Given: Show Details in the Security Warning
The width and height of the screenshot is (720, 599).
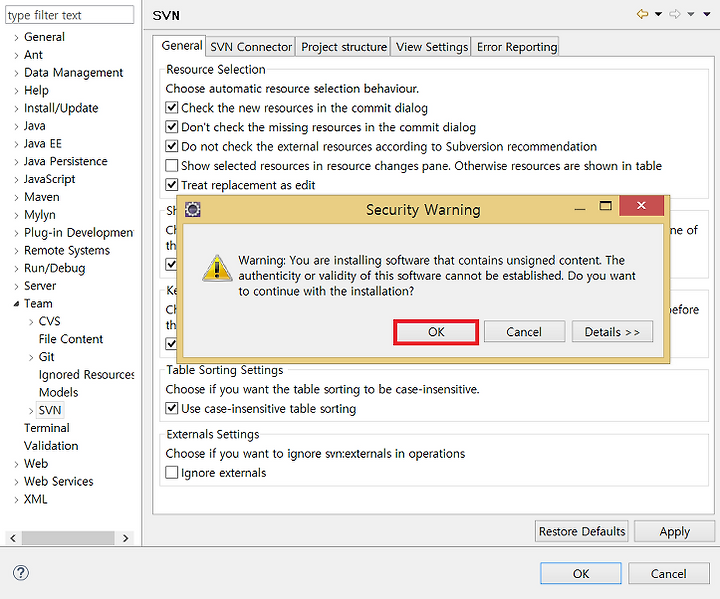Looking at the screenshot, I should 612,332.
